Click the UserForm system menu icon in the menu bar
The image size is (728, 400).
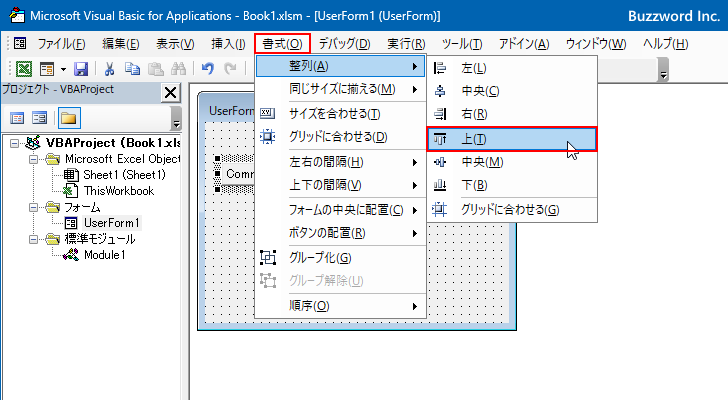(20, 44)
